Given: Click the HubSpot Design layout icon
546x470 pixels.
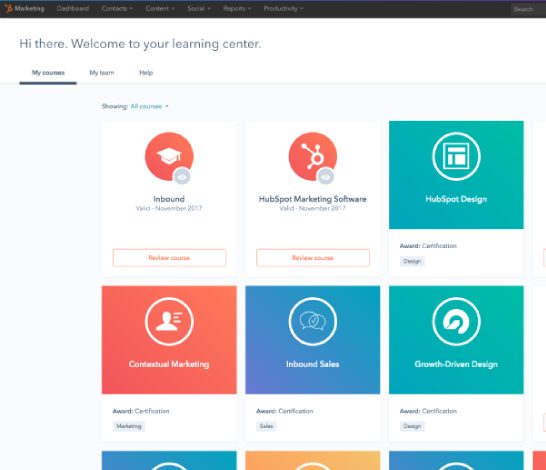Looking at the screenshot, I should (x=456, y=156).
